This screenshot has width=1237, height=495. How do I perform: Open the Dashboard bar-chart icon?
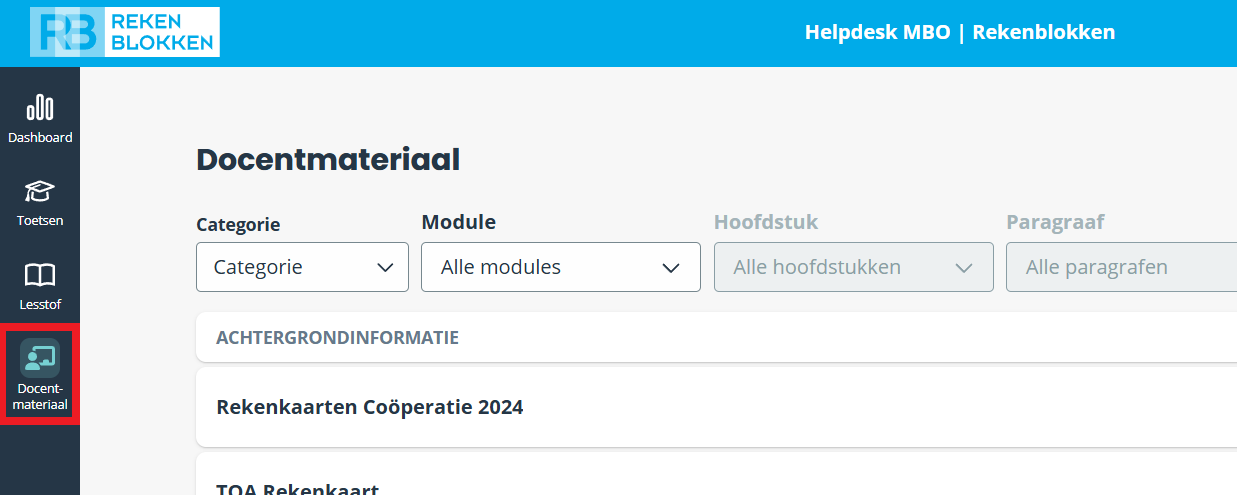click(x=40, y=108)
